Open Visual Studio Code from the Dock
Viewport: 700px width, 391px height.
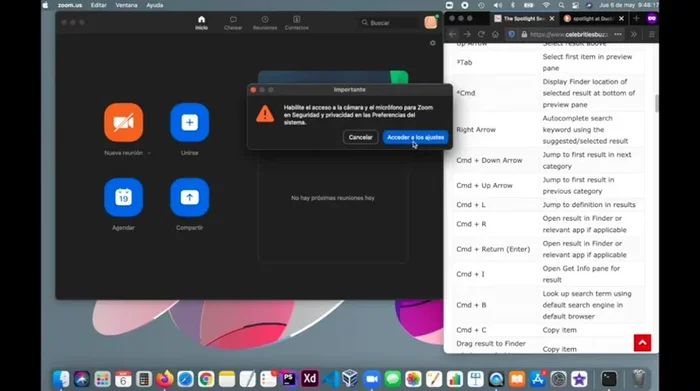click(330, 379)
